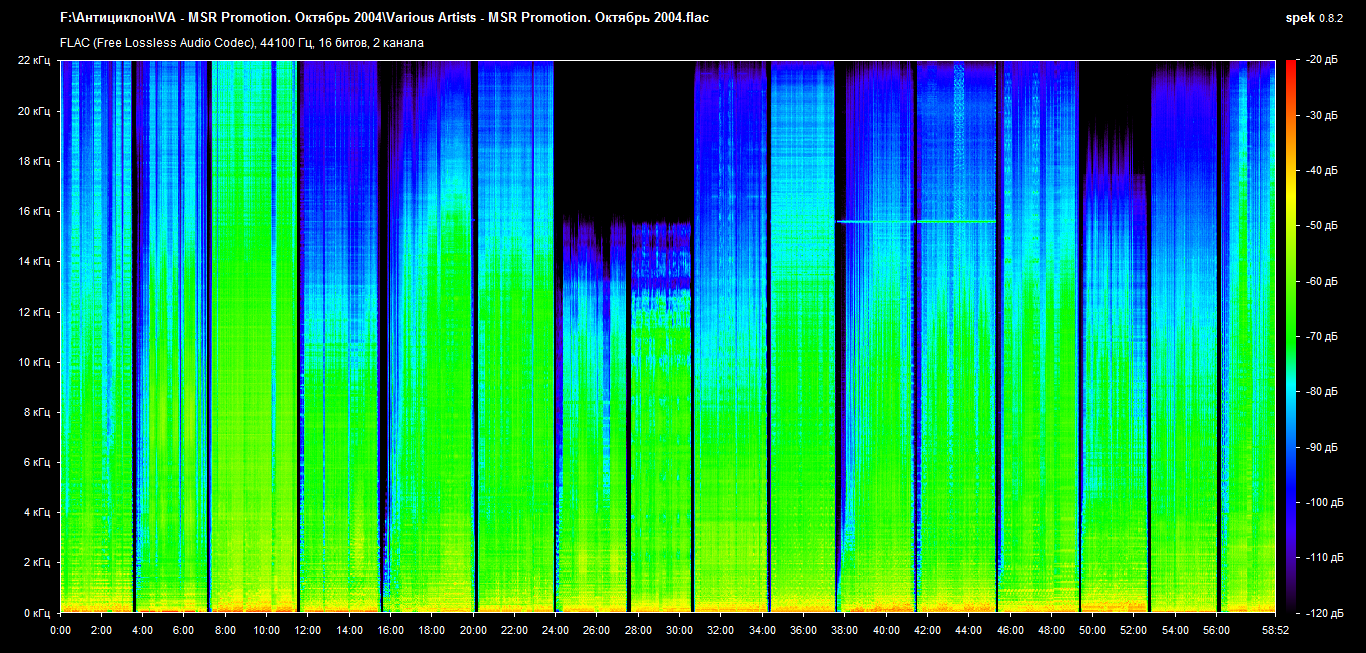This screenshot has height=653, width=1366.
Task: Click the 58:52 end time label
Action: click(1276, 631)
